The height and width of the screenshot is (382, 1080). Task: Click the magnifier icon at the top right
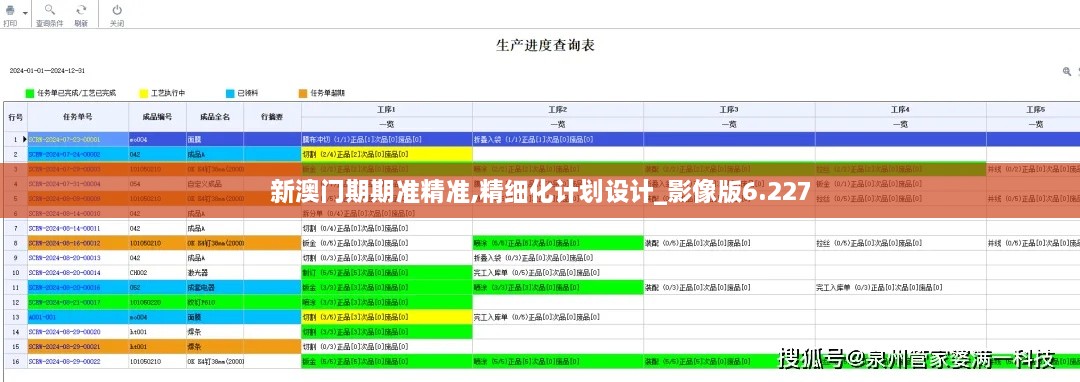[x=1068, y=71]
